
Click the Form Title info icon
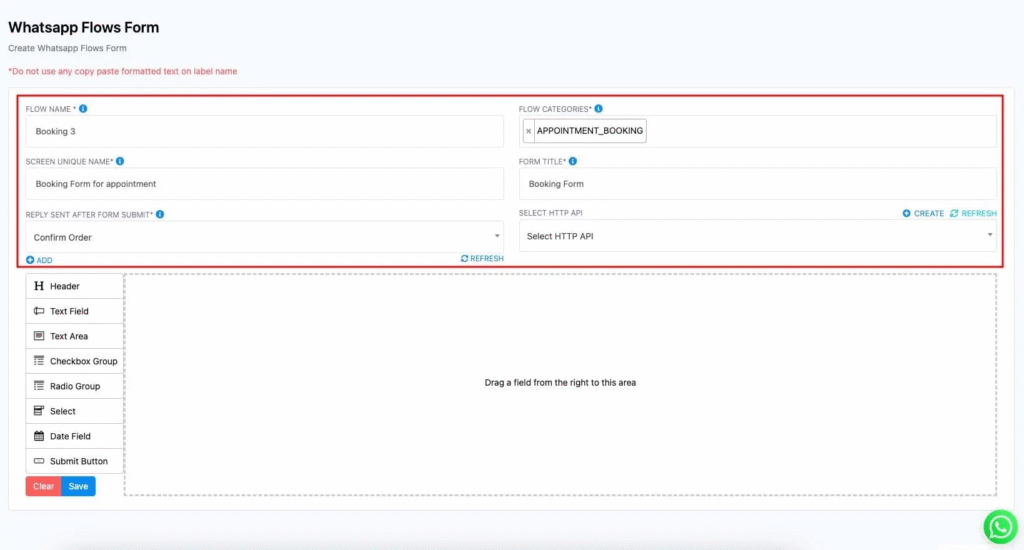(573, 161)
